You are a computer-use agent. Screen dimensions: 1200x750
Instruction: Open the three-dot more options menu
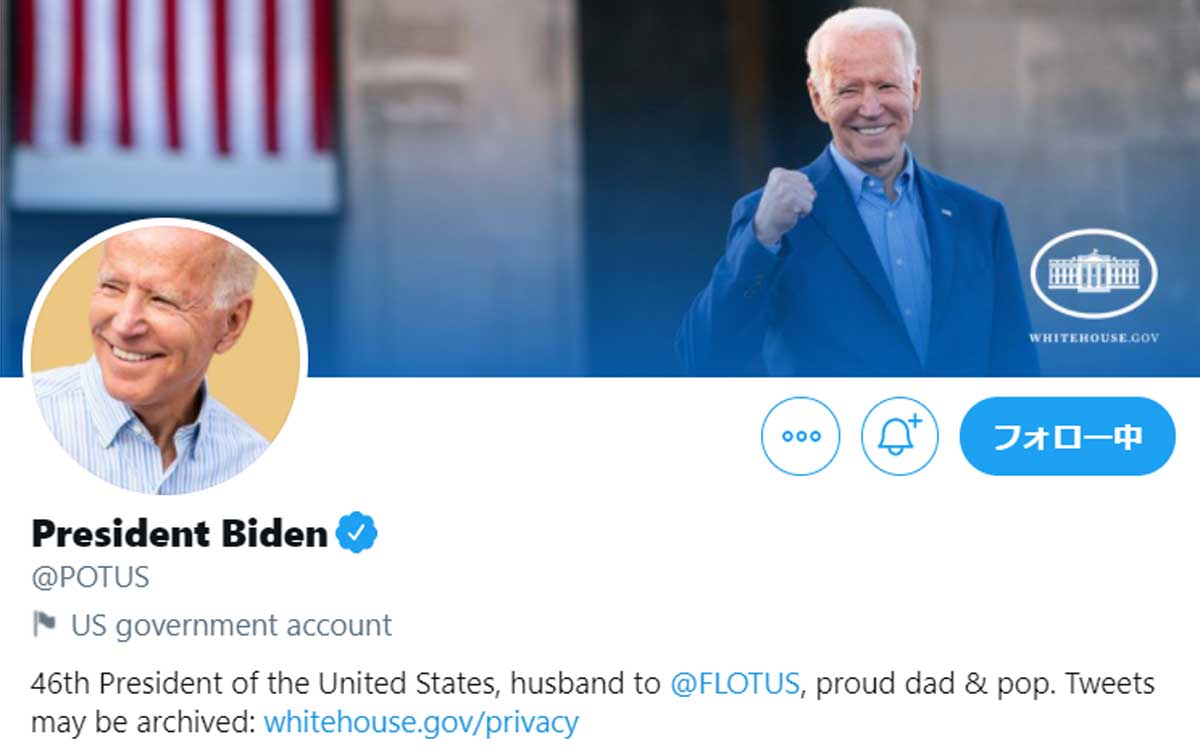(x=800, y=436)
